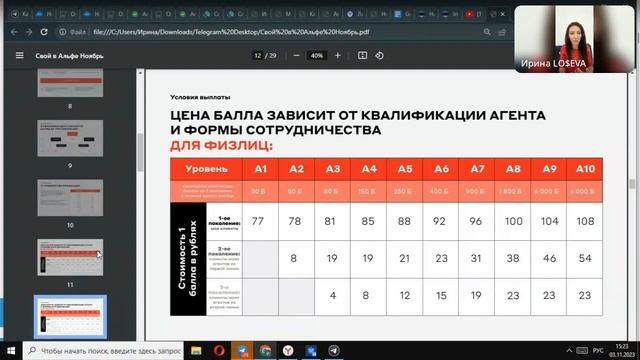Click the 'ДЛЯ ФИЗЛИЦ:' red heading
Image resolution: width=640 pixels, height=360 pixels.
221,145
